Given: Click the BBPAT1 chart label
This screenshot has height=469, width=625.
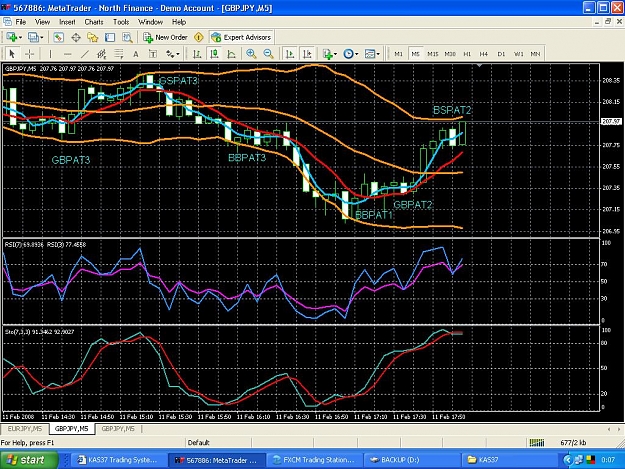Looking at the screenshot, I should click(373, 215).
